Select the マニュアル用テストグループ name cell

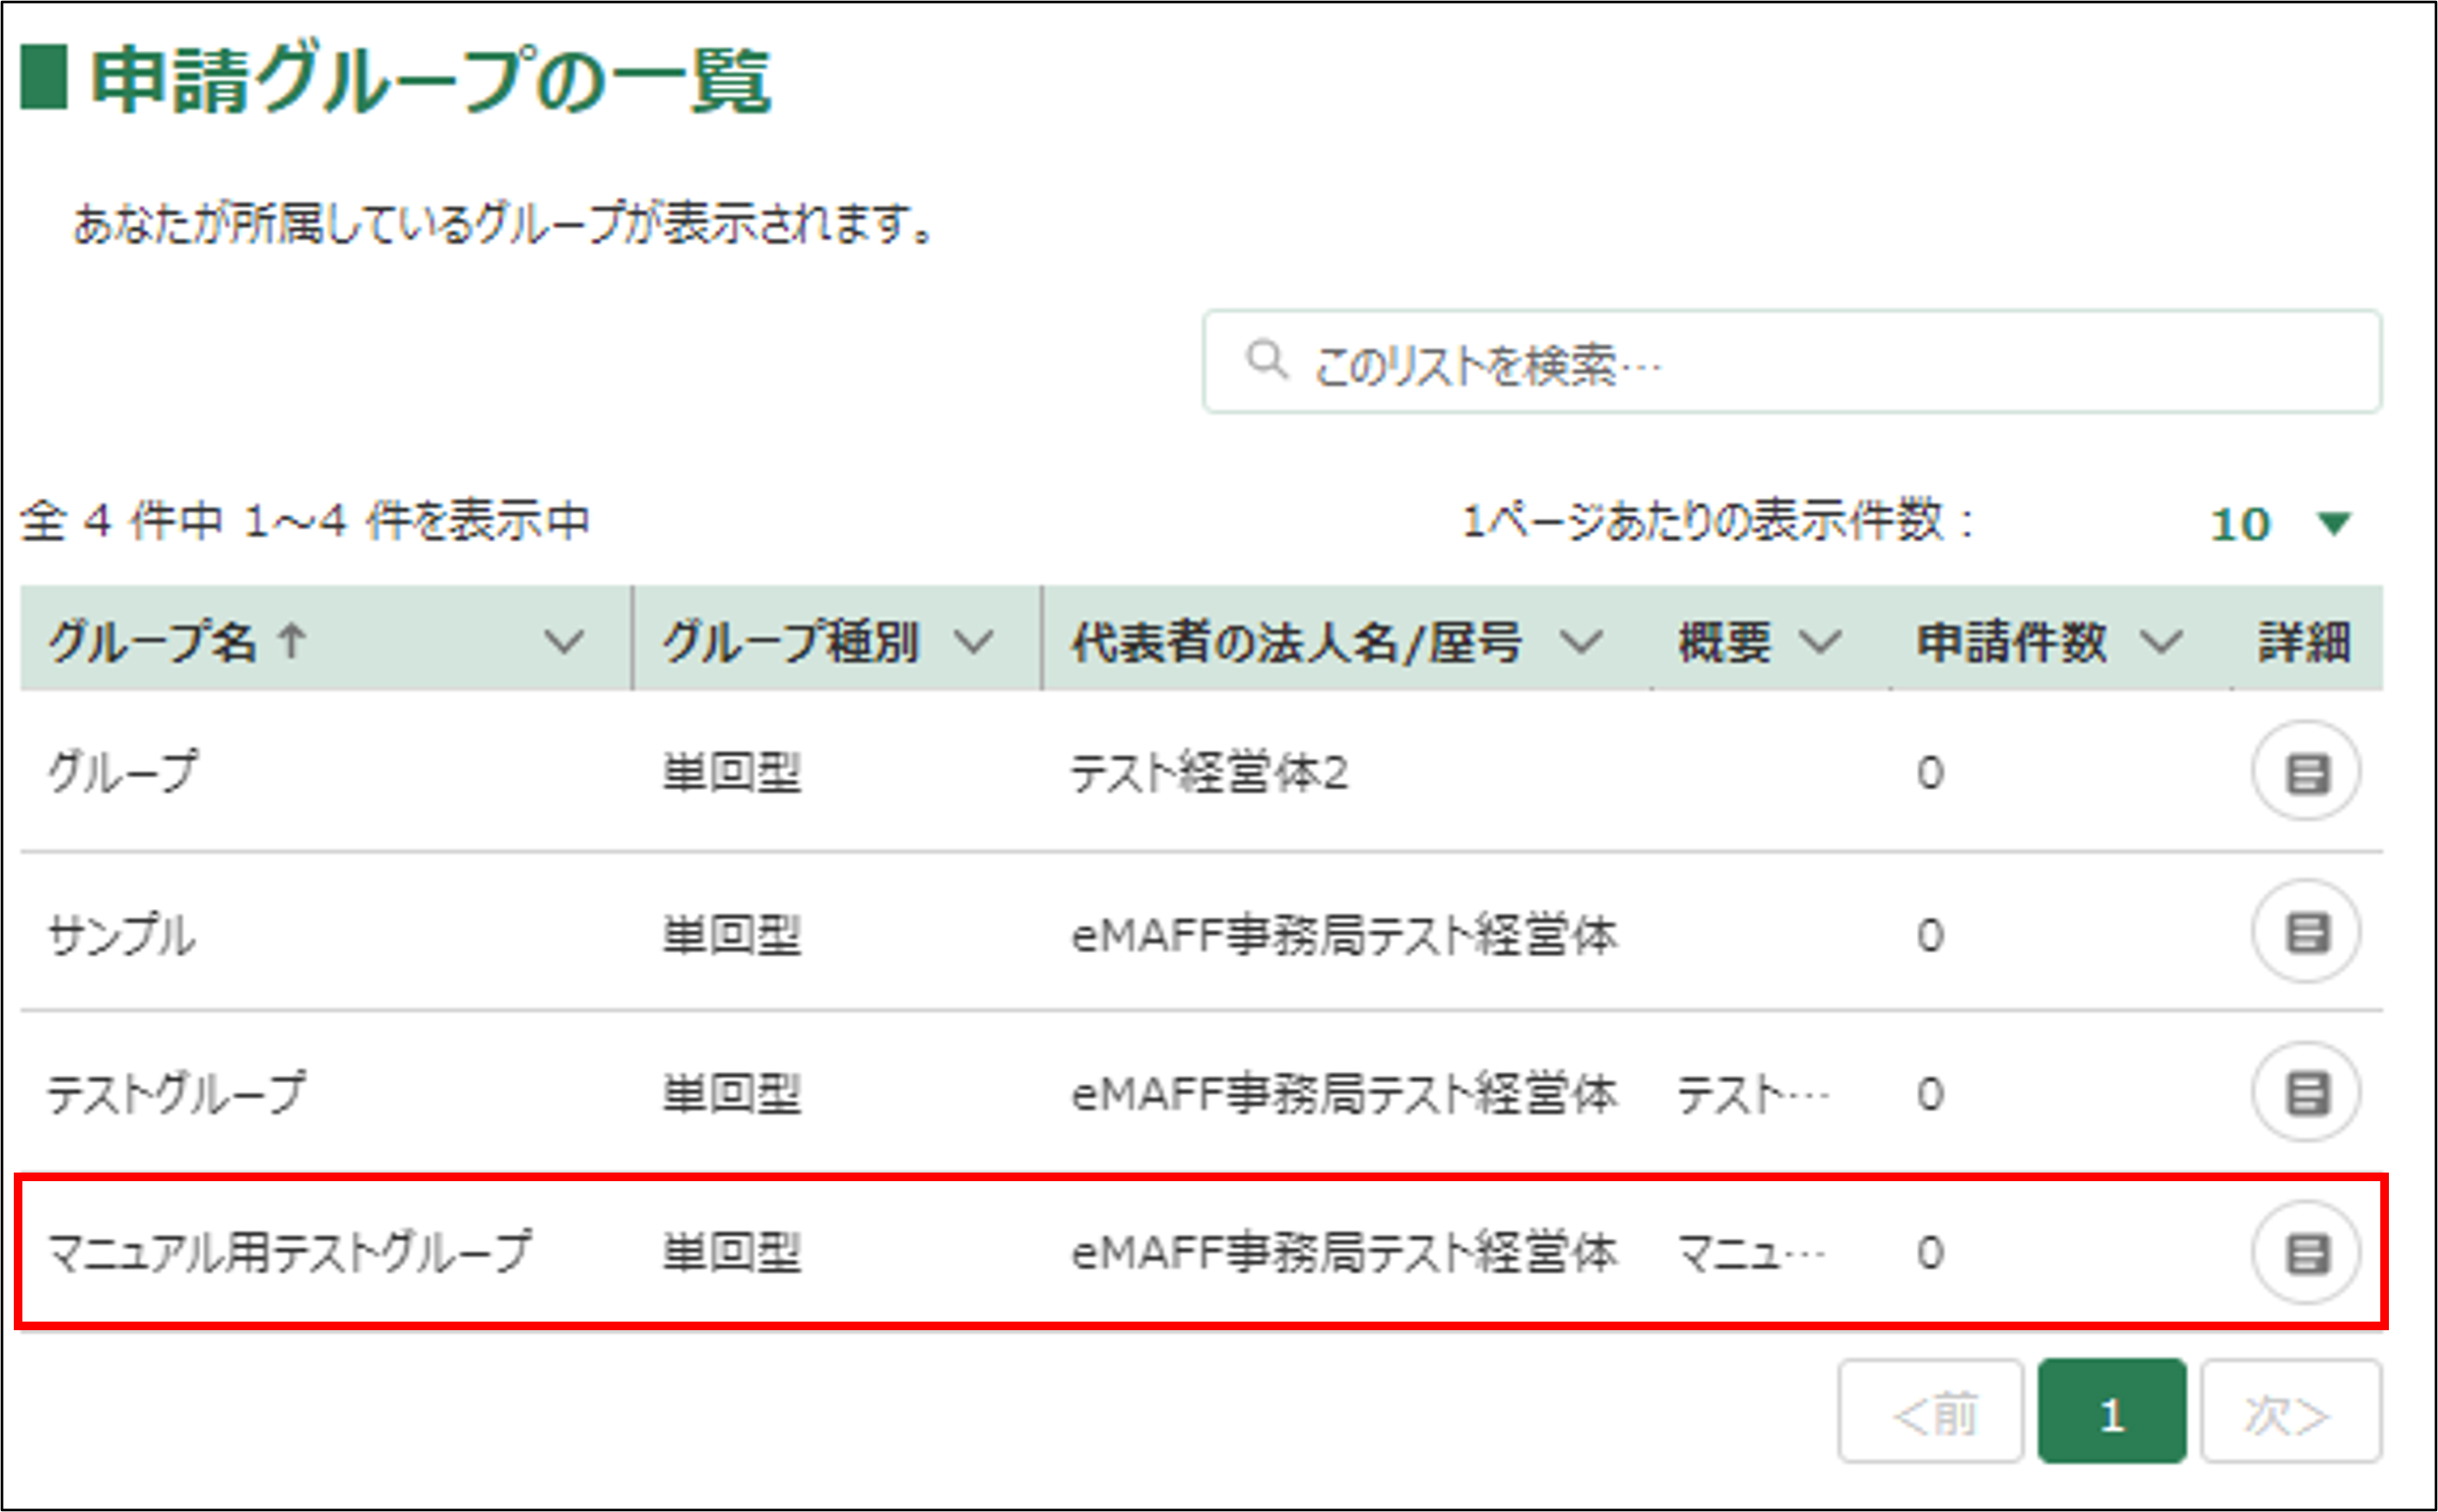tap(290, 1252)
